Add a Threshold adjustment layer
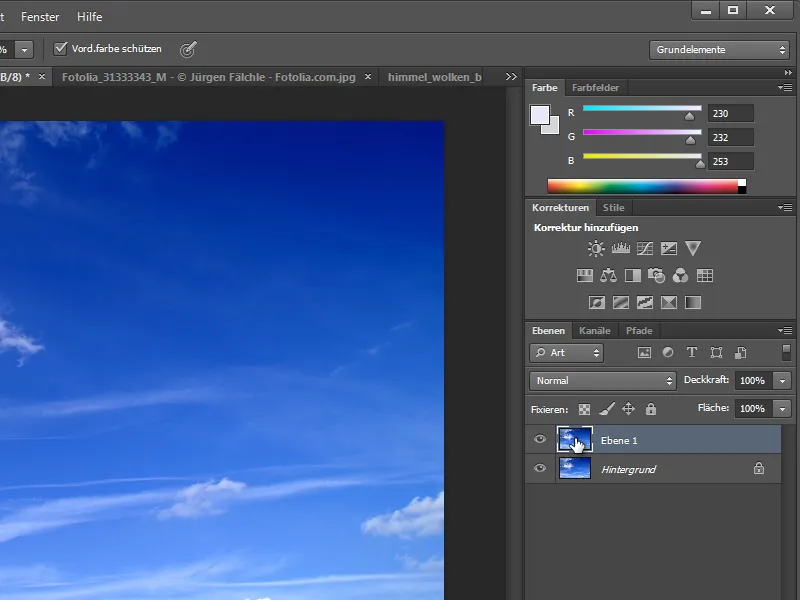Image resolution: width=800 pixels, height=600 pixels. tap(644, 303)
